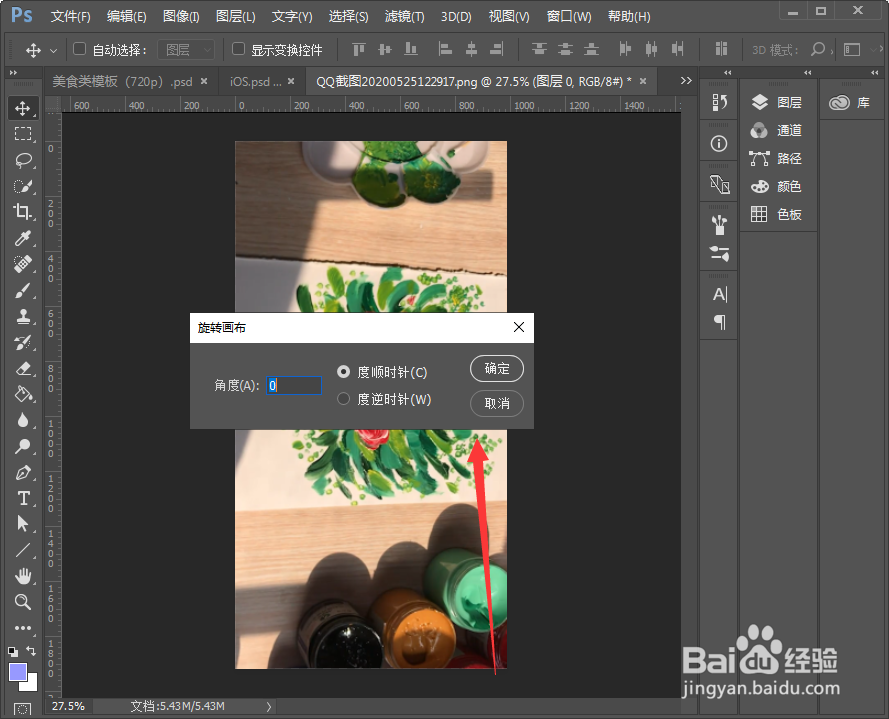Open the Character panel icon
The image size is (889, 719).
point(719,294)
